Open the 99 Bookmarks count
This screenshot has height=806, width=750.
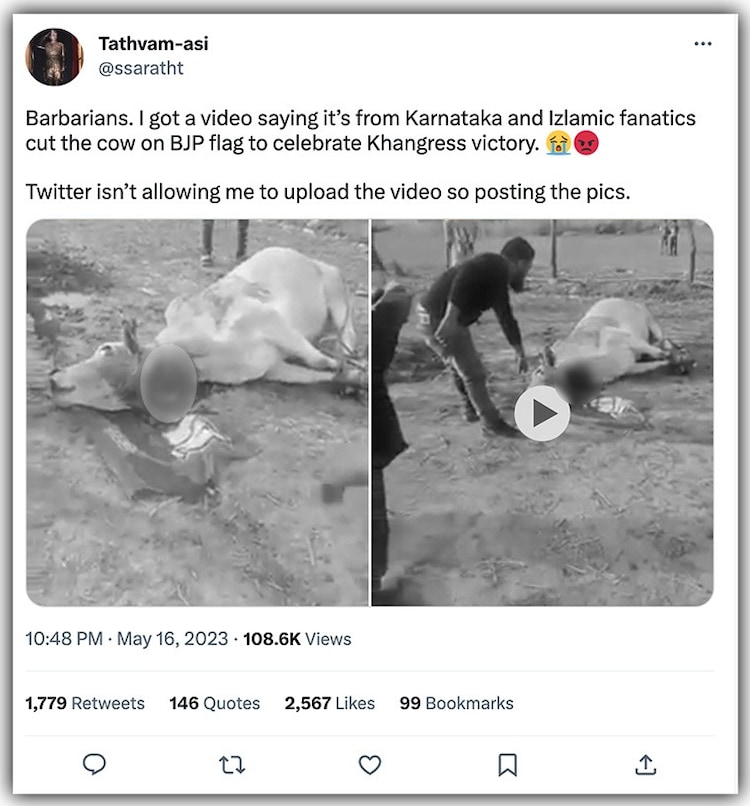coord(456,703)
